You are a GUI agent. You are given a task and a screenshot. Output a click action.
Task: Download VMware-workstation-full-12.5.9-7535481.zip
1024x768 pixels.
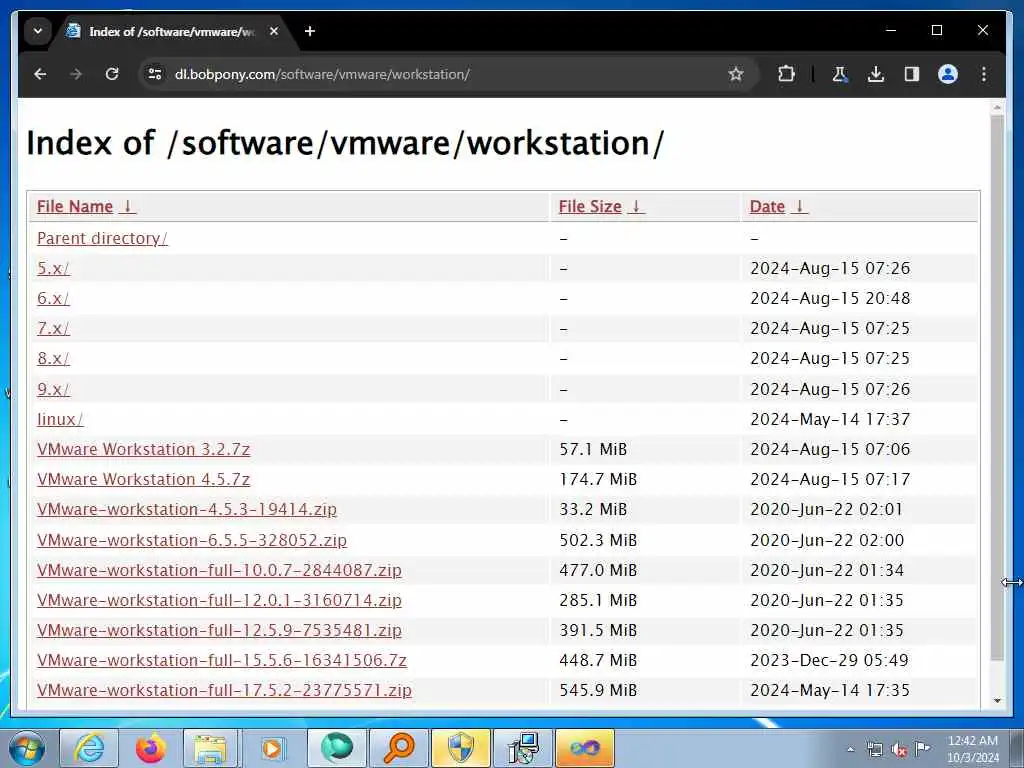coord(219,631)
